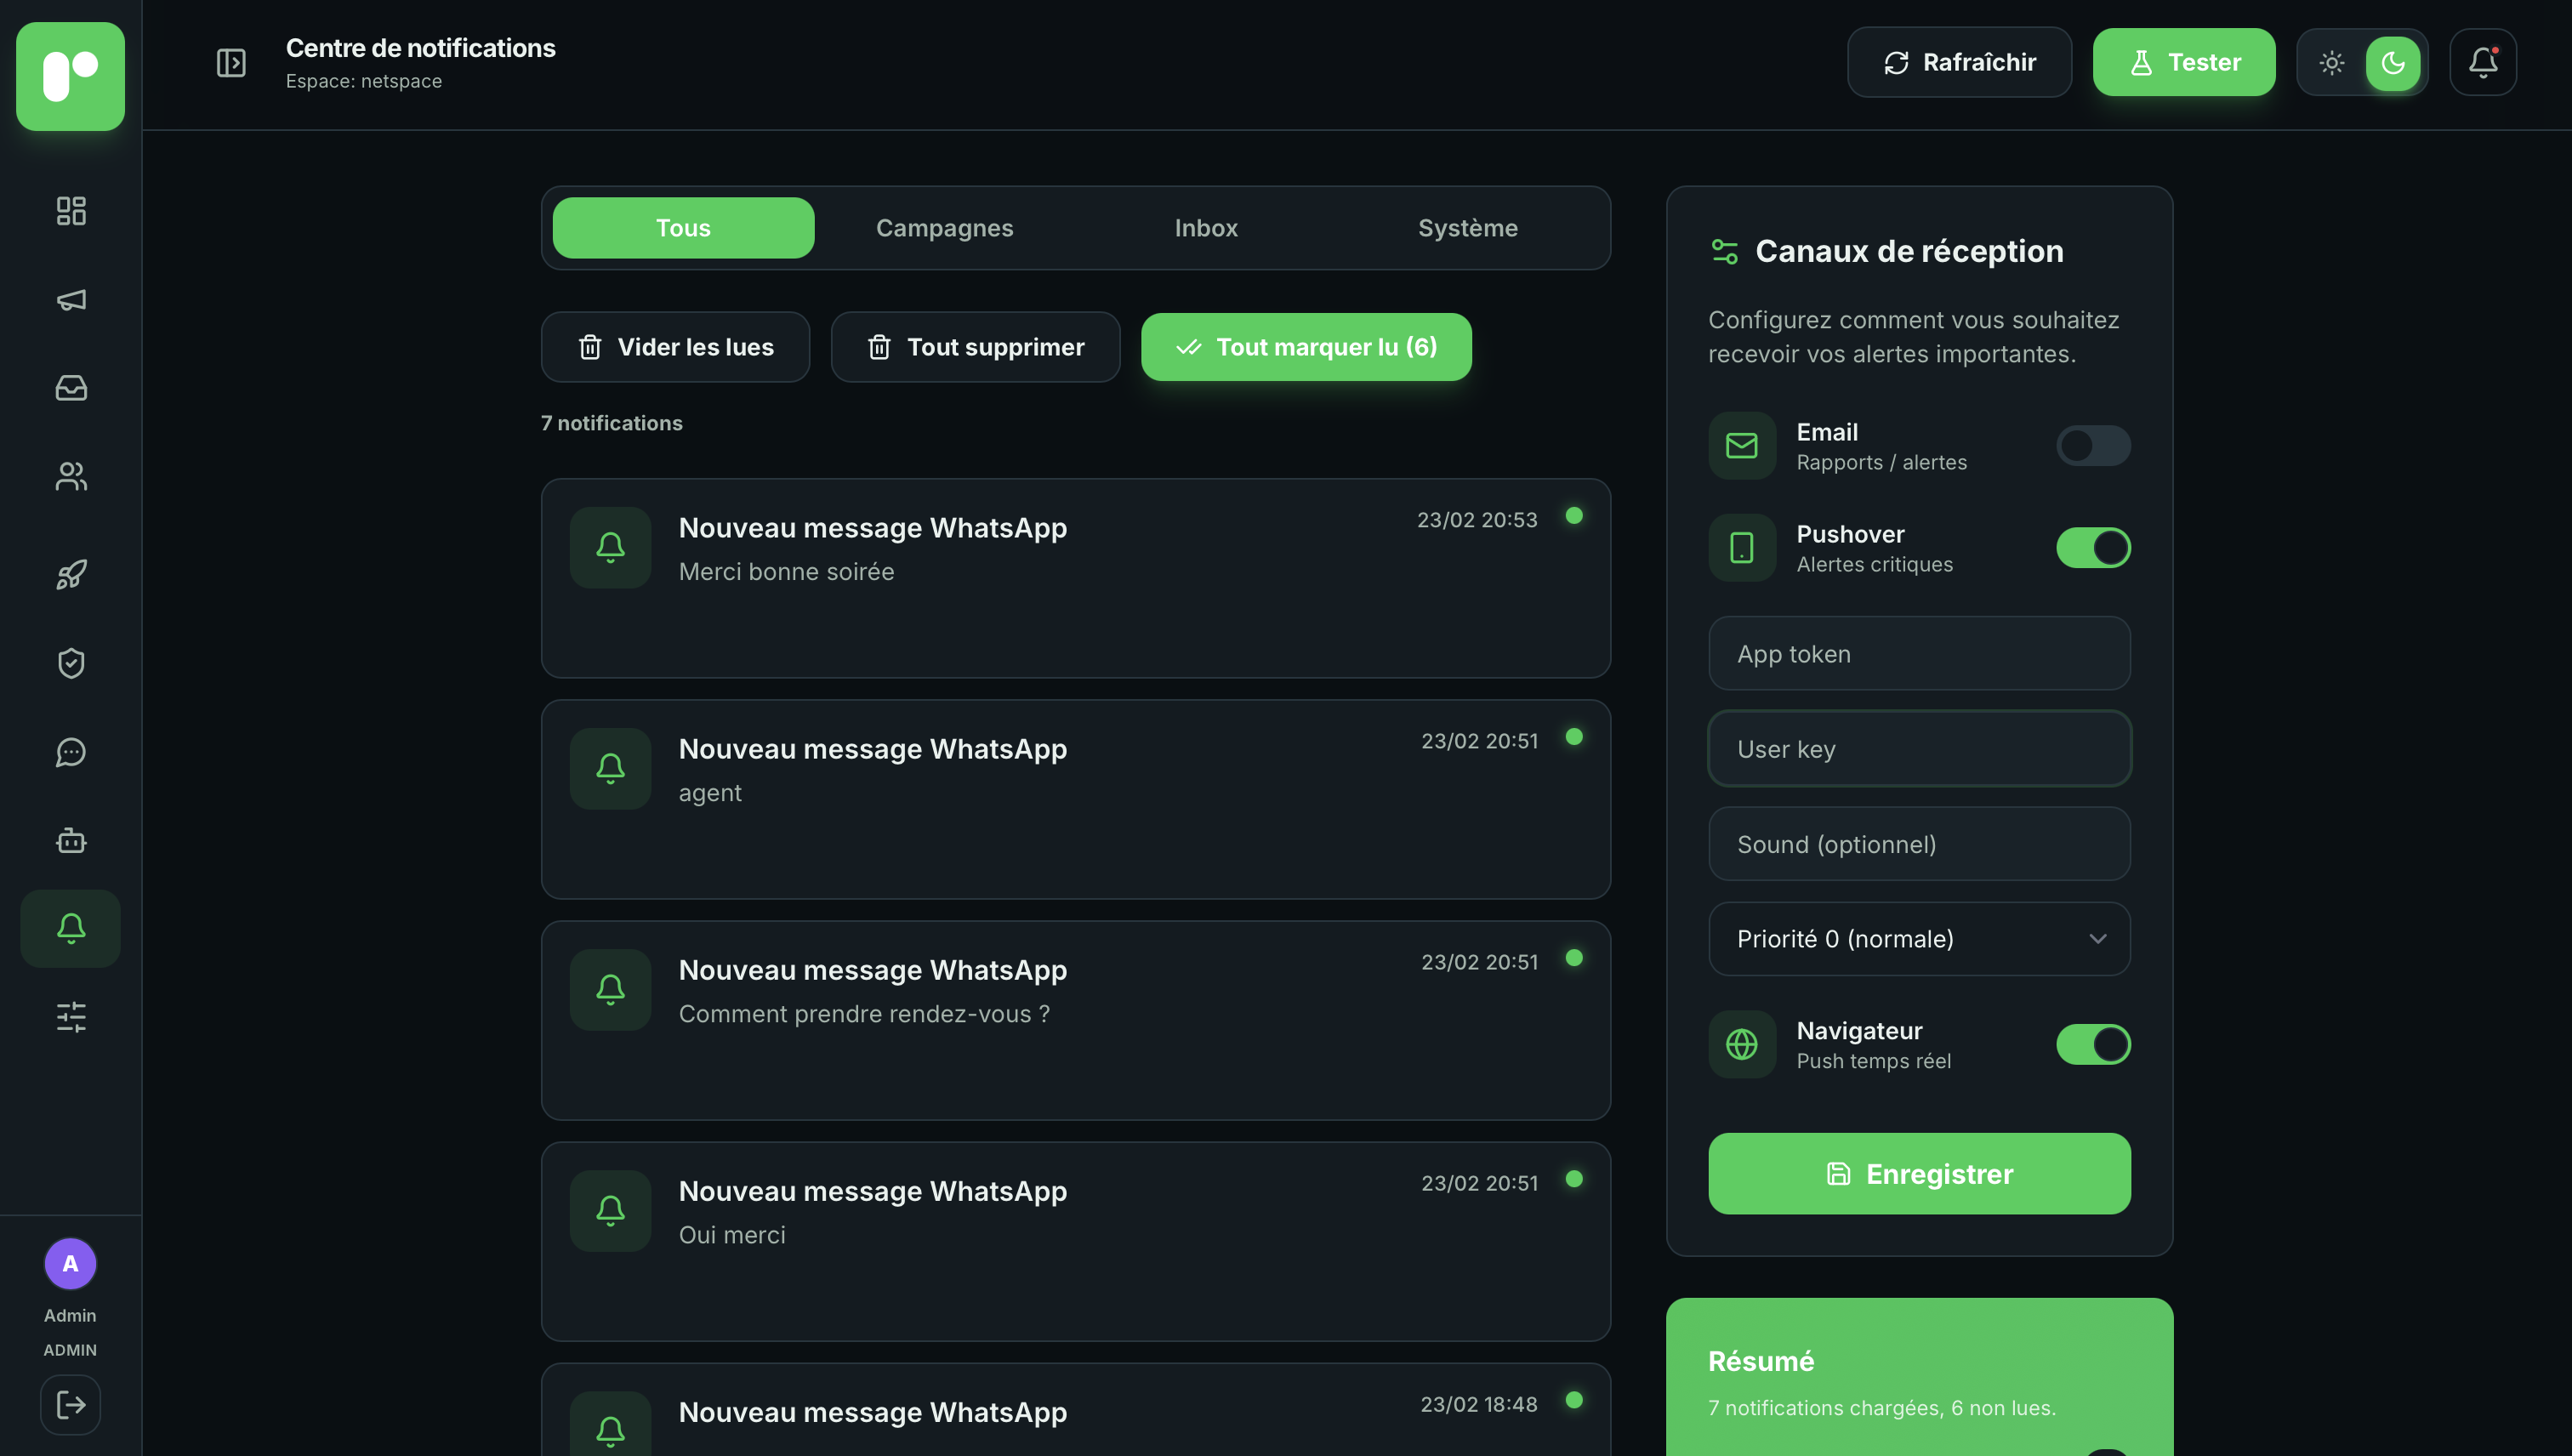
Task: Click the Tester button
Action: point(2184,62)
